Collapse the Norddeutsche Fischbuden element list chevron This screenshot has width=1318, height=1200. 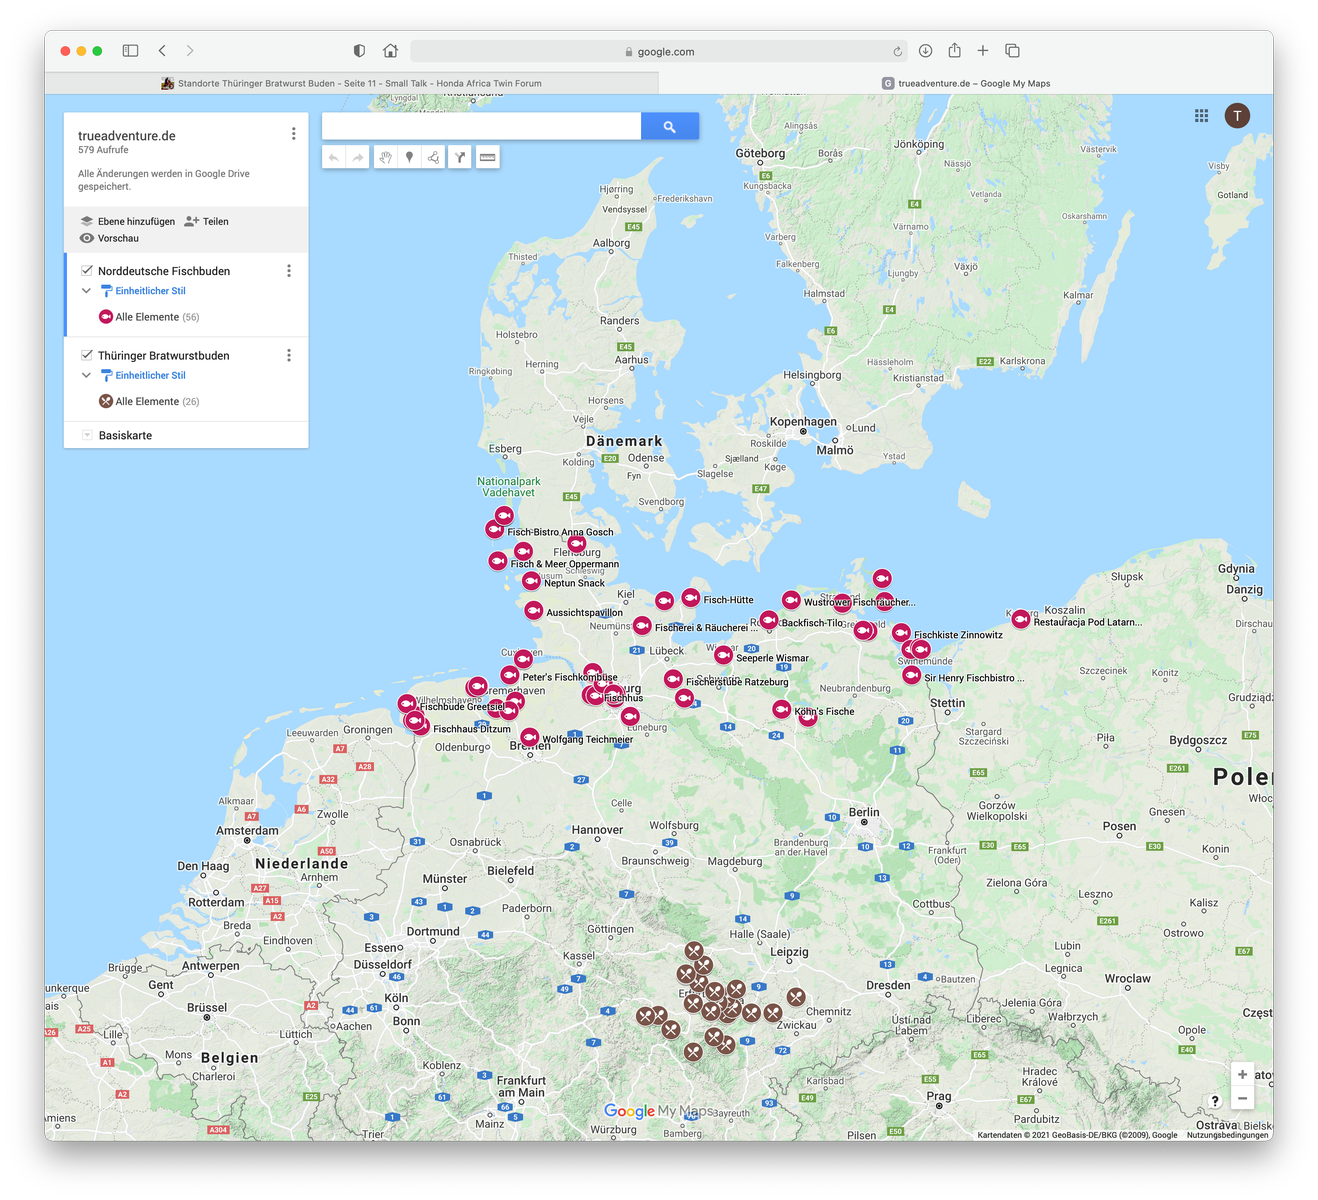click(86, 291)
